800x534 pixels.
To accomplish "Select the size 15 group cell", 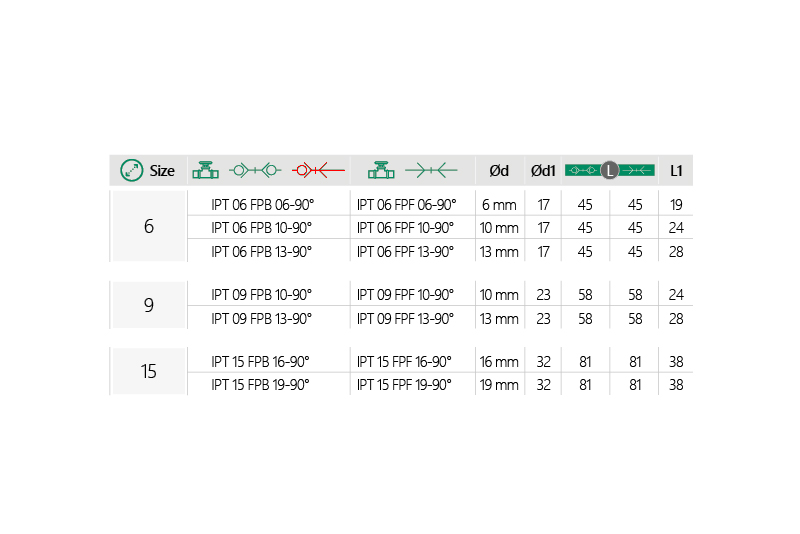I will tap(149, 372).
